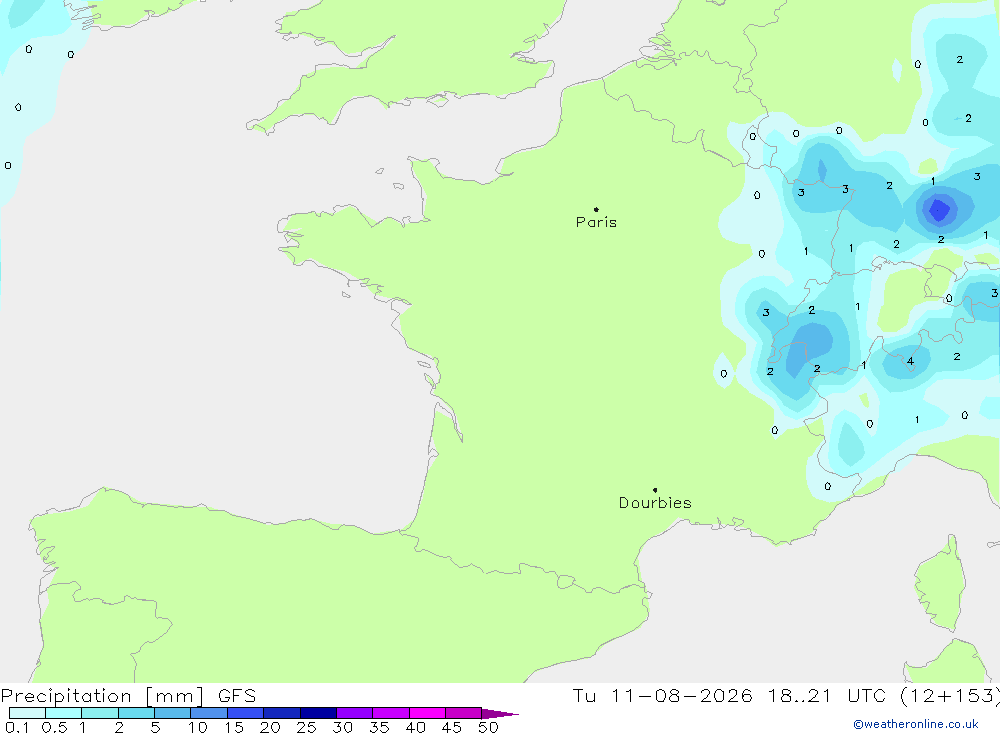Pick the 45–50 mm legend color swatch

(463, 713)
